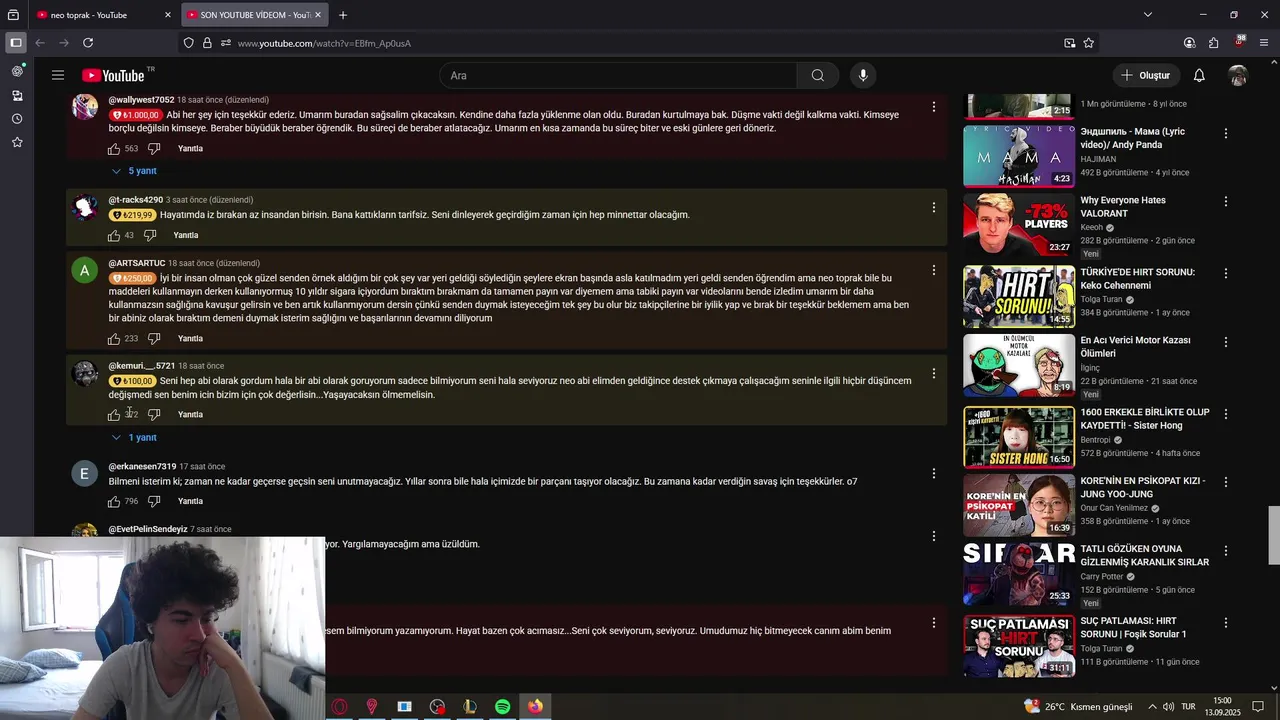Reload the page with the refresh icon
The height and width of the screenshot is (720, 1280).
click(88, 43)
